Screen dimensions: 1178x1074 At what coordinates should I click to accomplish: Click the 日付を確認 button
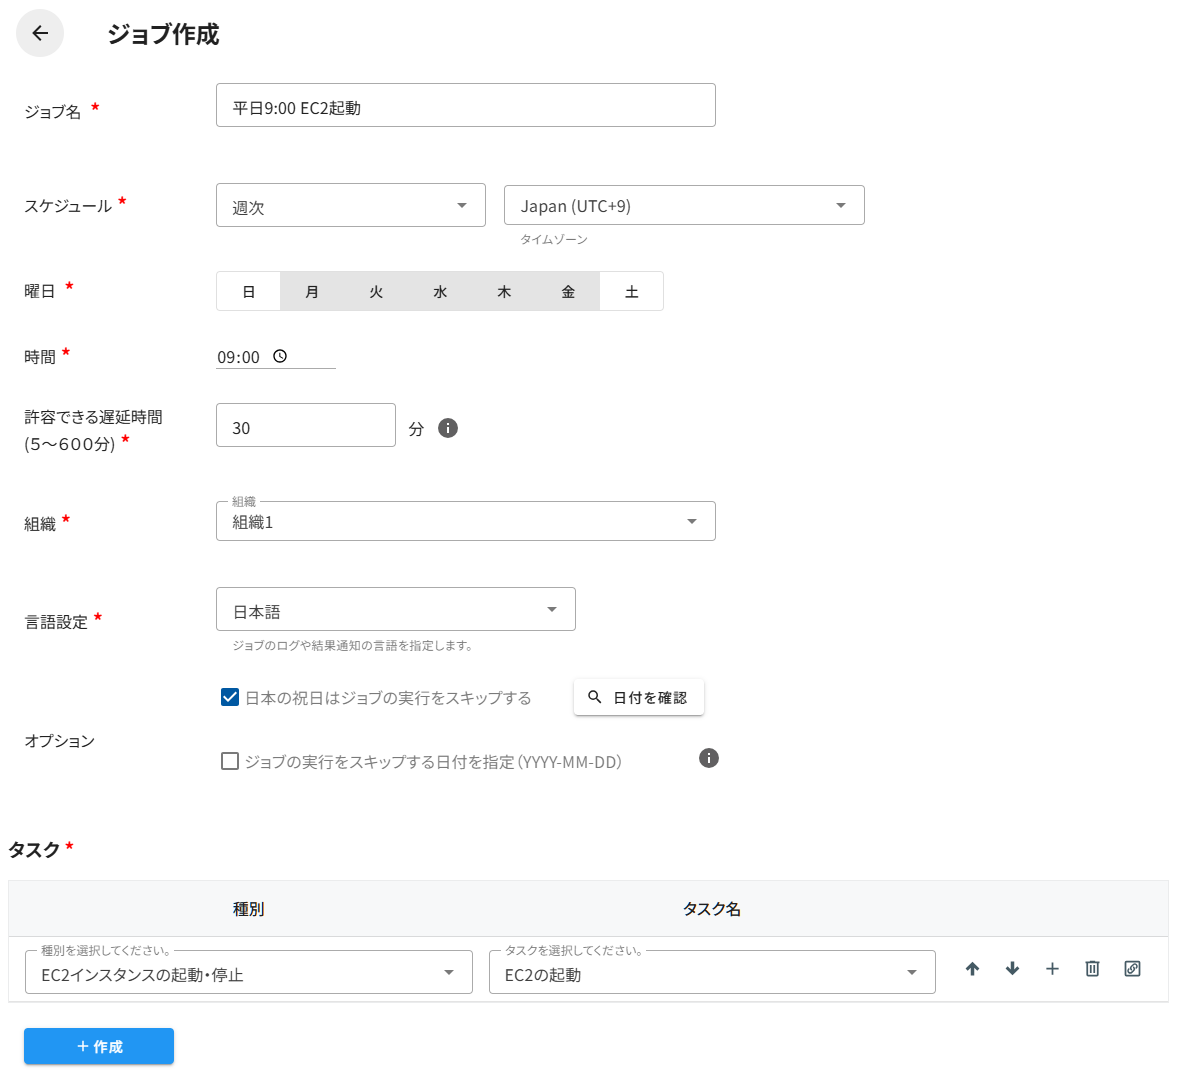[639, 698]
